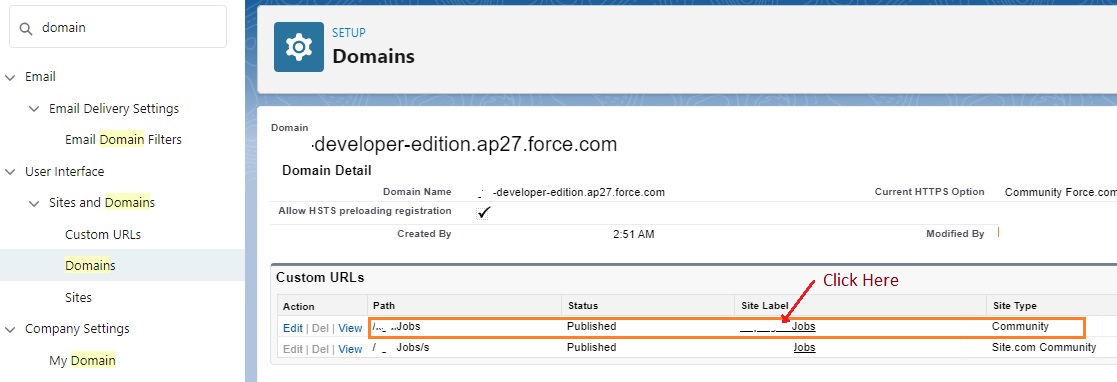Click View link for Community row

(350, 328)
